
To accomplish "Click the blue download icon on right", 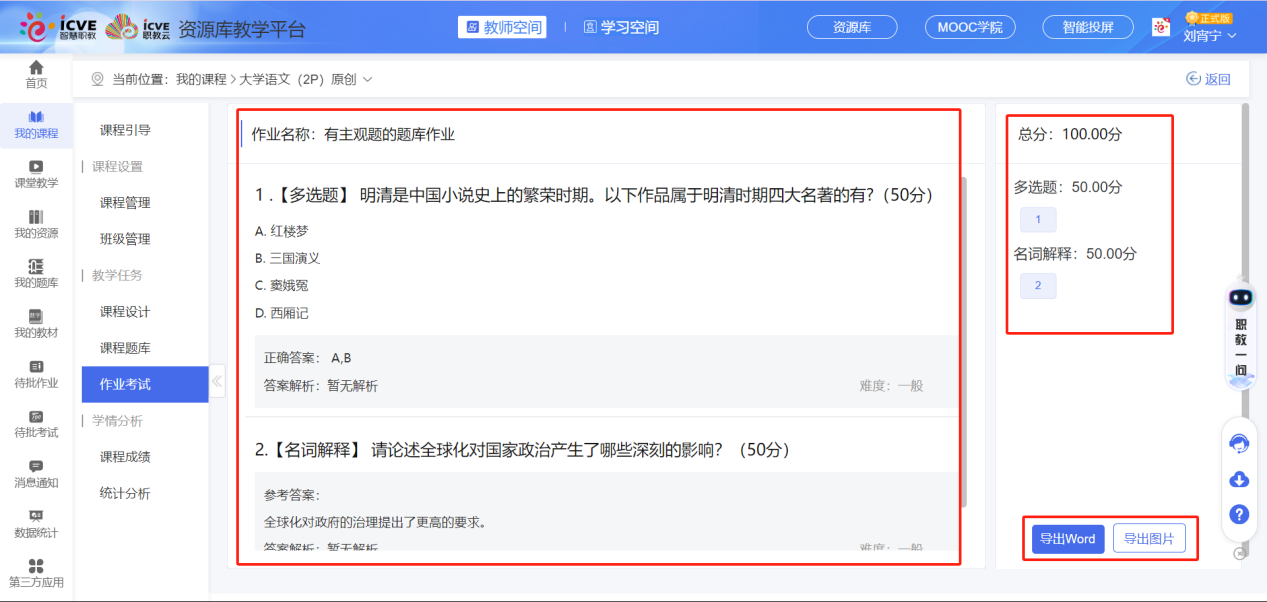I will coord(1239,479).
